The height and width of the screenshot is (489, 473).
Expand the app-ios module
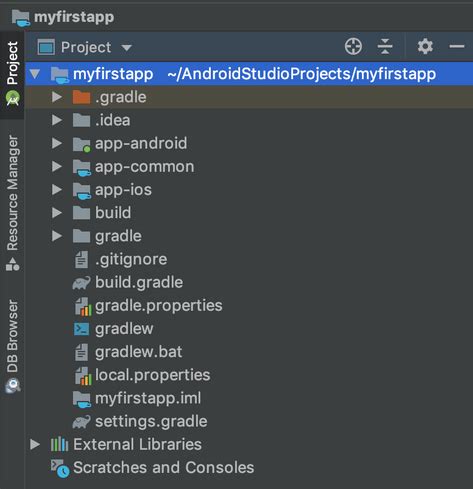tap(57, 190)
